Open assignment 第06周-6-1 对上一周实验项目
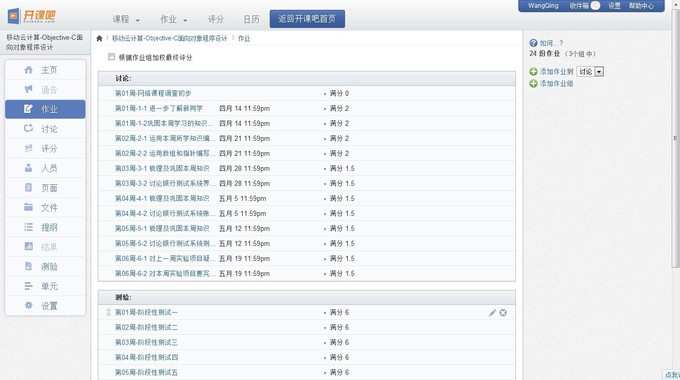This screenshot has width=680, height=380. (165, 258)
